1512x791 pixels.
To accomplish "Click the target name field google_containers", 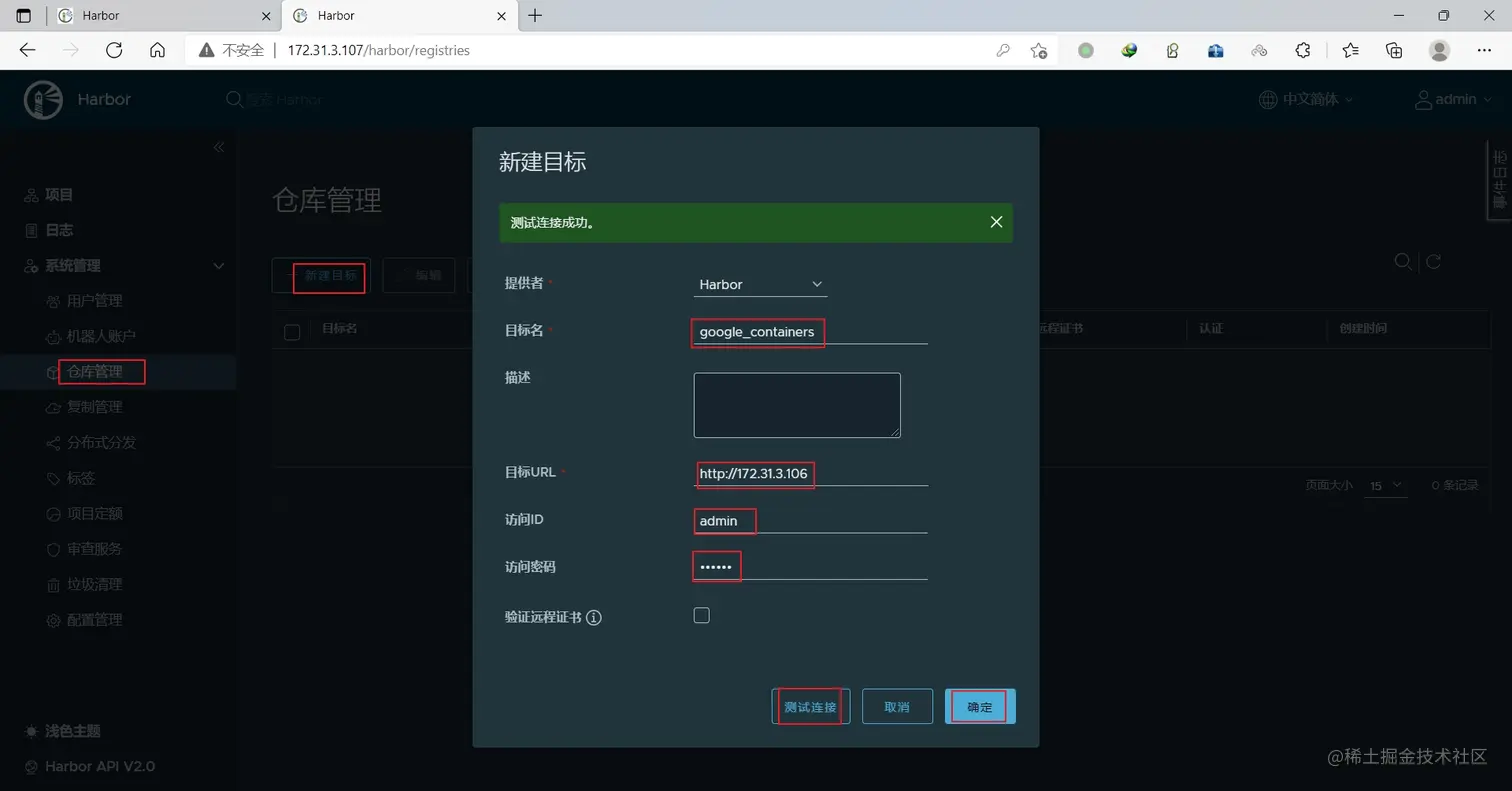I will coord(811,331).
